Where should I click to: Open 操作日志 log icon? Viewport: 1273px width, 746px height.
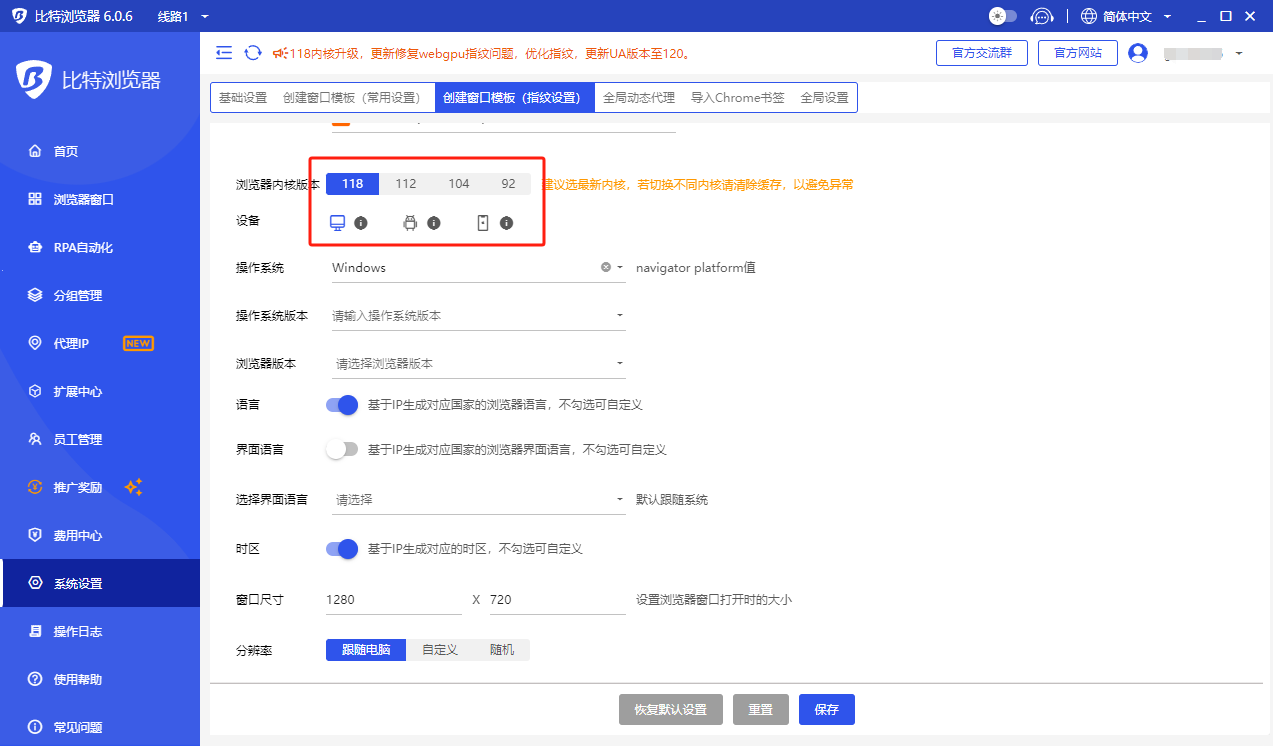[x=35, y=632]
